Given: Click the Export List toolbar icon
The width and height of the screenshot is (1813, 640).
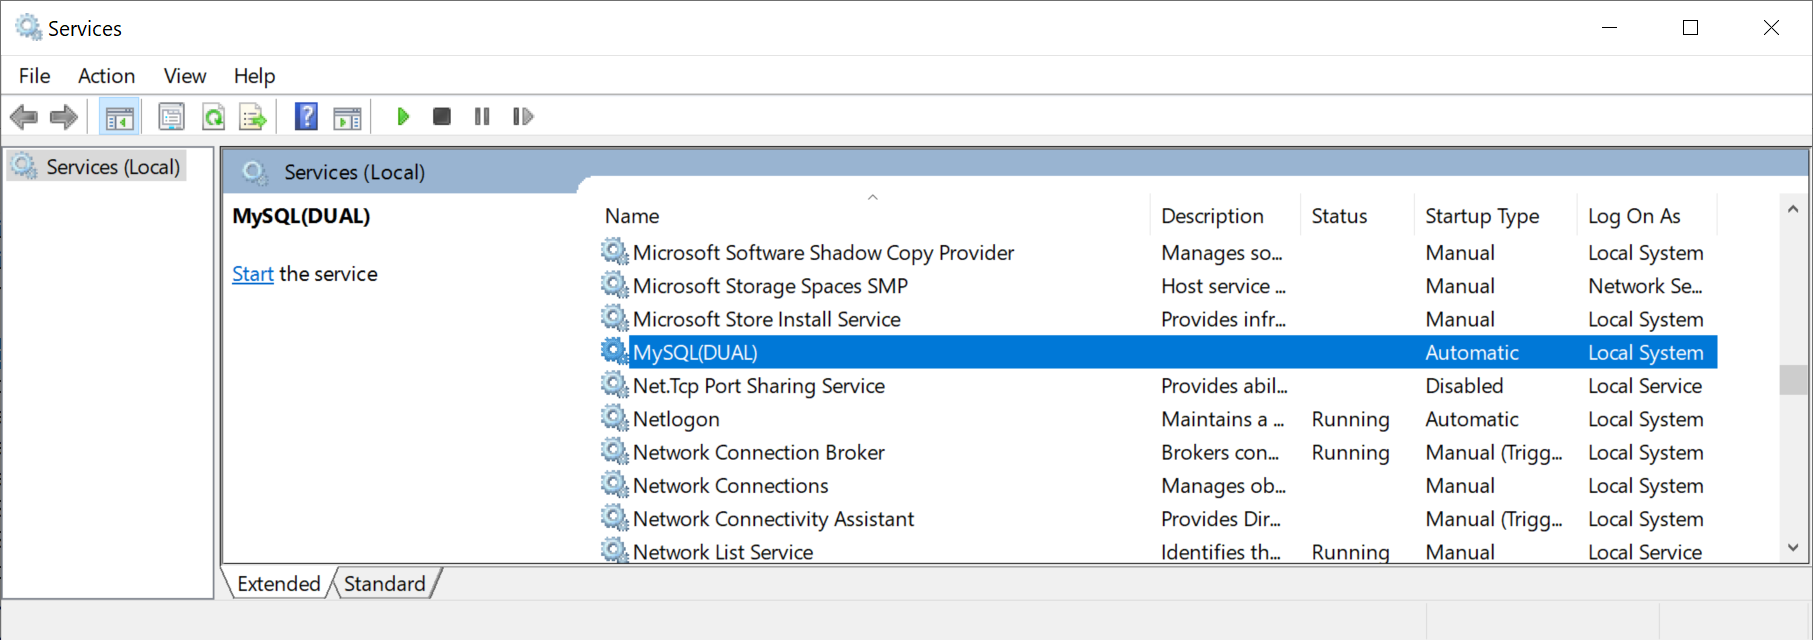Looking at the screenshot, I should tap(253, 117).
